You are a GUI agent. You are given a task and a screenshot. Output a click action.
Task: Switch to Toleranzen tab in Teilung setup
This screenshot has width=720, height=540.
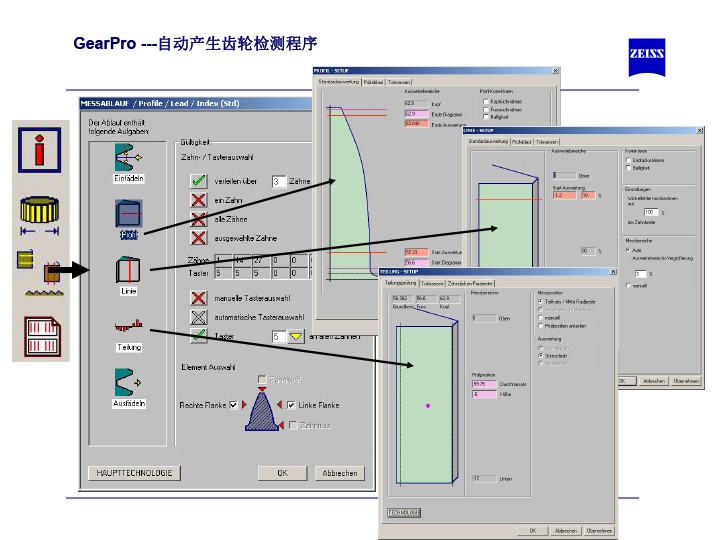pos(432,283)
